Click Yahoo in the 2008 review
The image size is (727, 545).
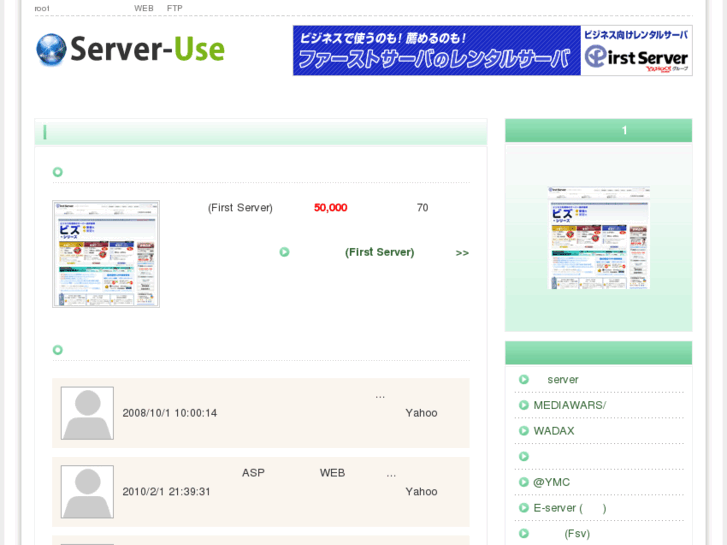421,413
